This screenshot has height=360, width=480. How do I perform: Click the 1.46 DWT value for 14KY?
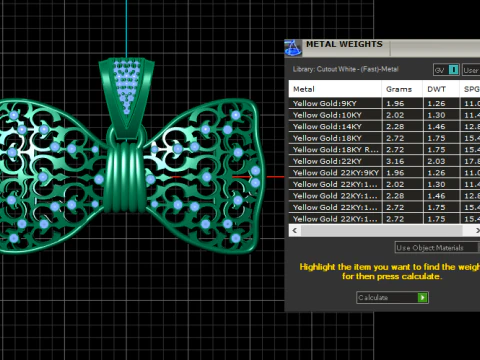coord(436,127)
